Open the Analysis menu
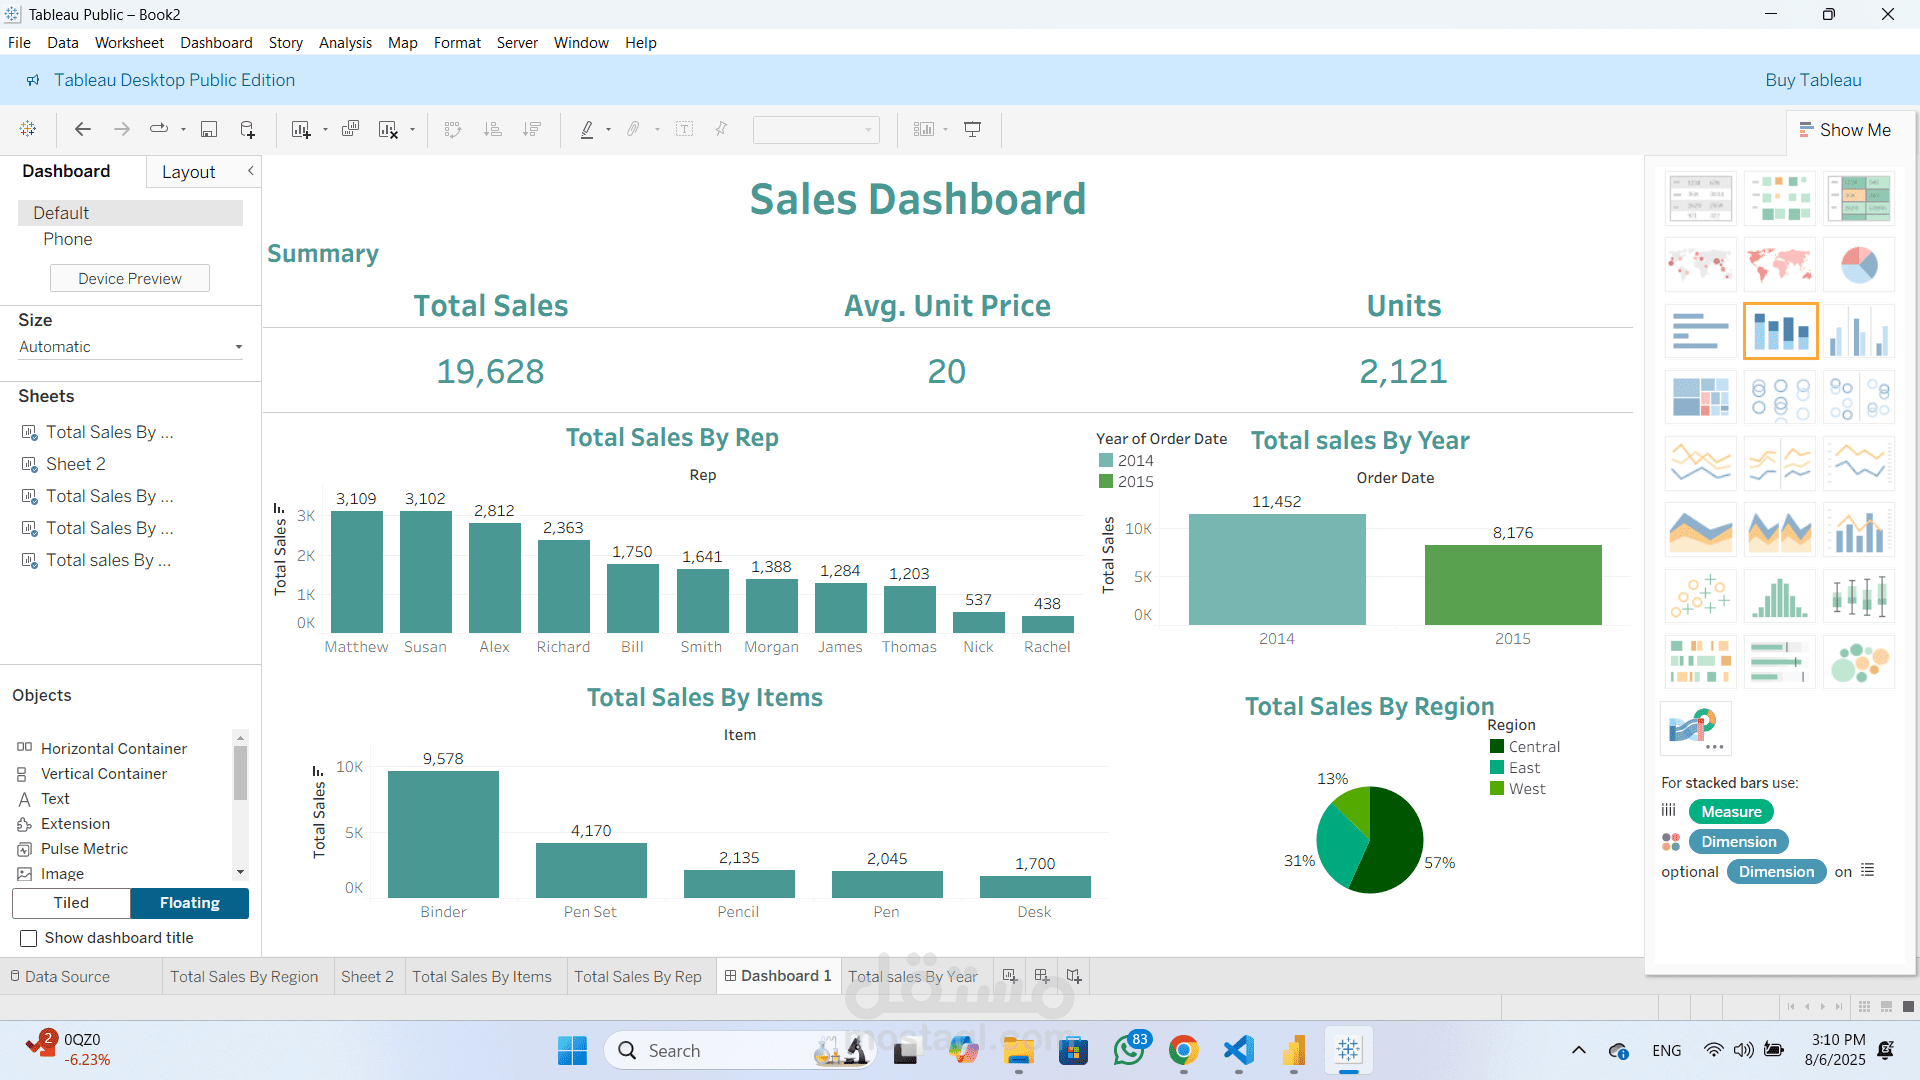Viewport: 1920px width, 1080px height. 345,43
